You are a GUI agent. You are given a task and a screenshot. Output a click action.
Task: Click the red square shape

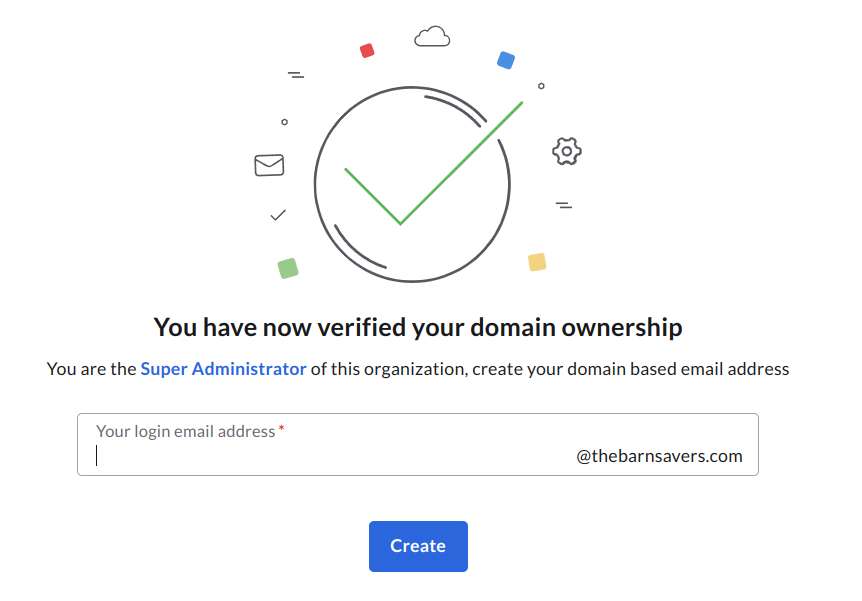point(367,51)
